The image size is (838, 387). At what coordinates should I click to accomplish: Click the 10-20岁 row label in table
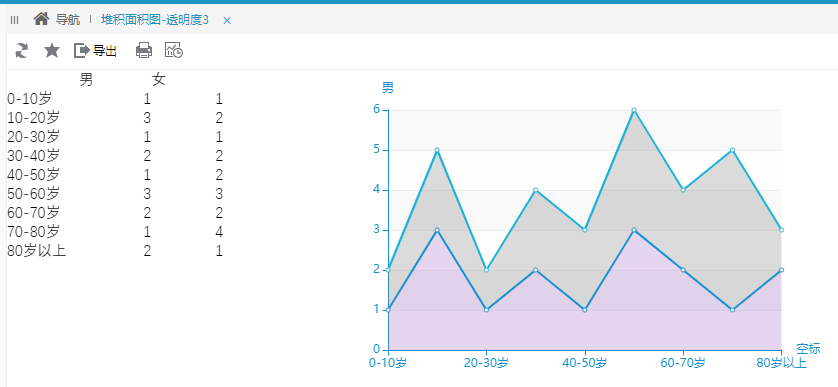pos(34,118)
